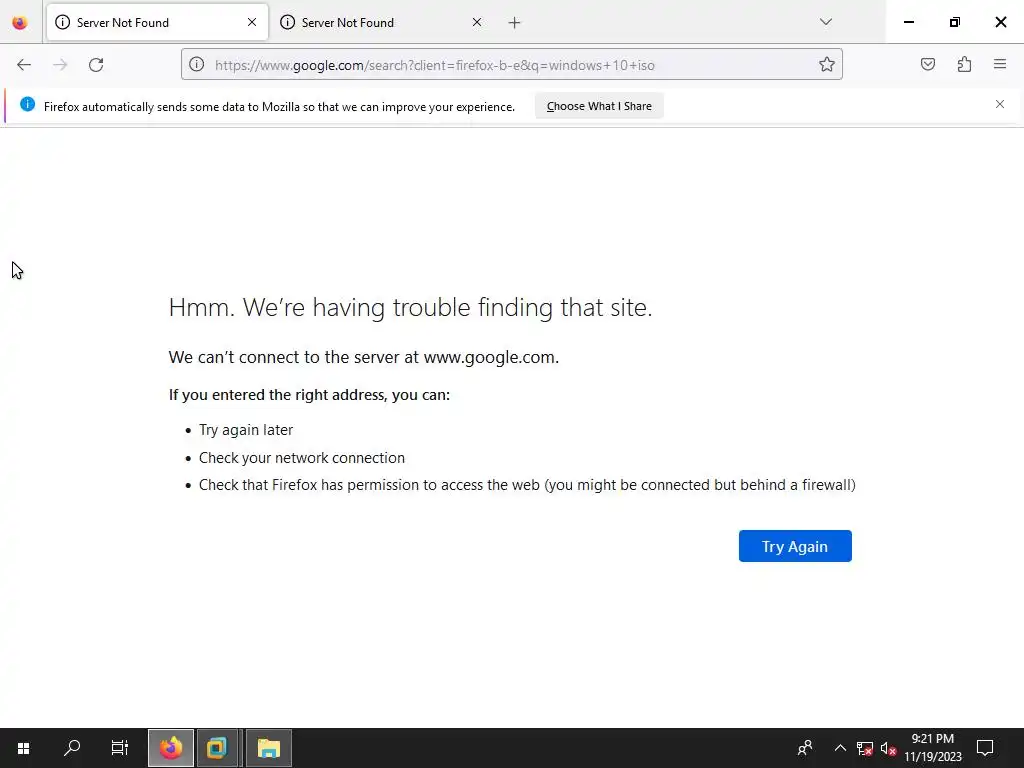Open the Windows Start menu
1024x768 pixels.
[24, 748]
